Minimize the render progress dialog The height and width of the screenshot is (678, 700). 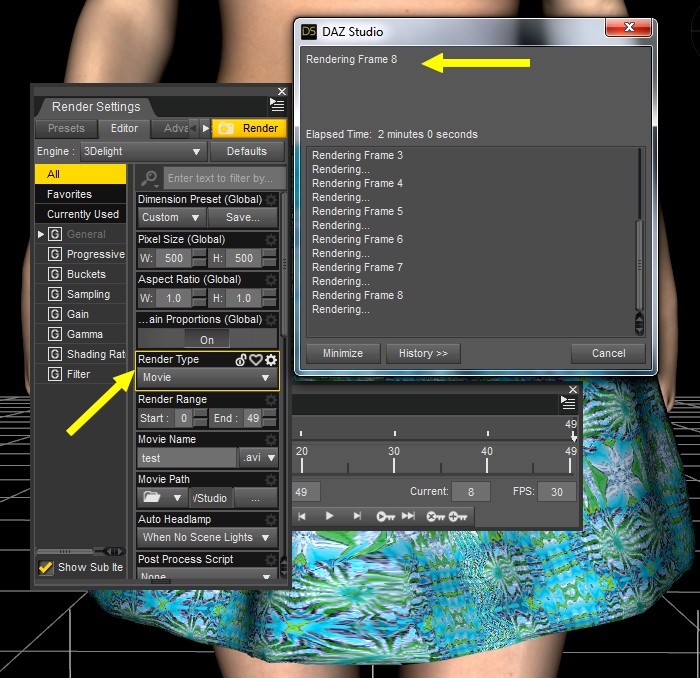[343, 354]
